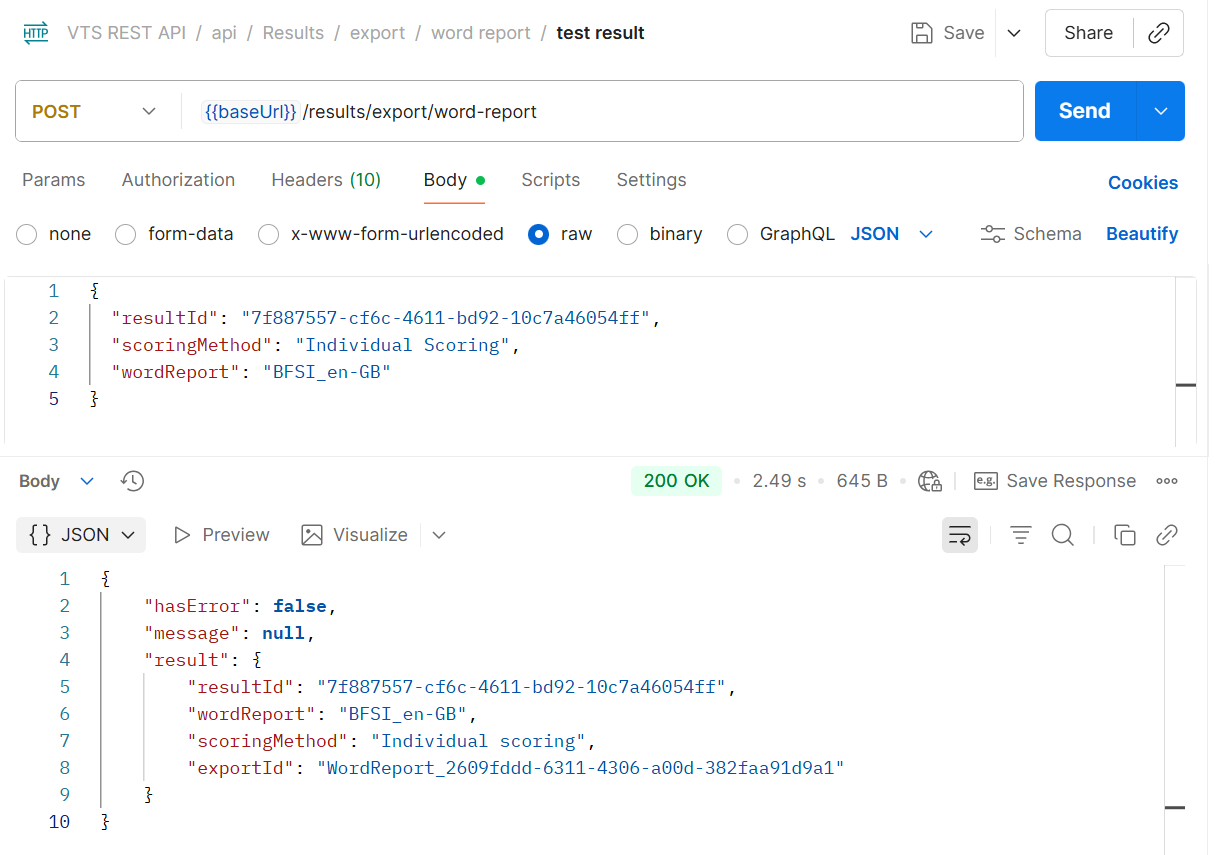Open the network info globe icon

point(930,481)
